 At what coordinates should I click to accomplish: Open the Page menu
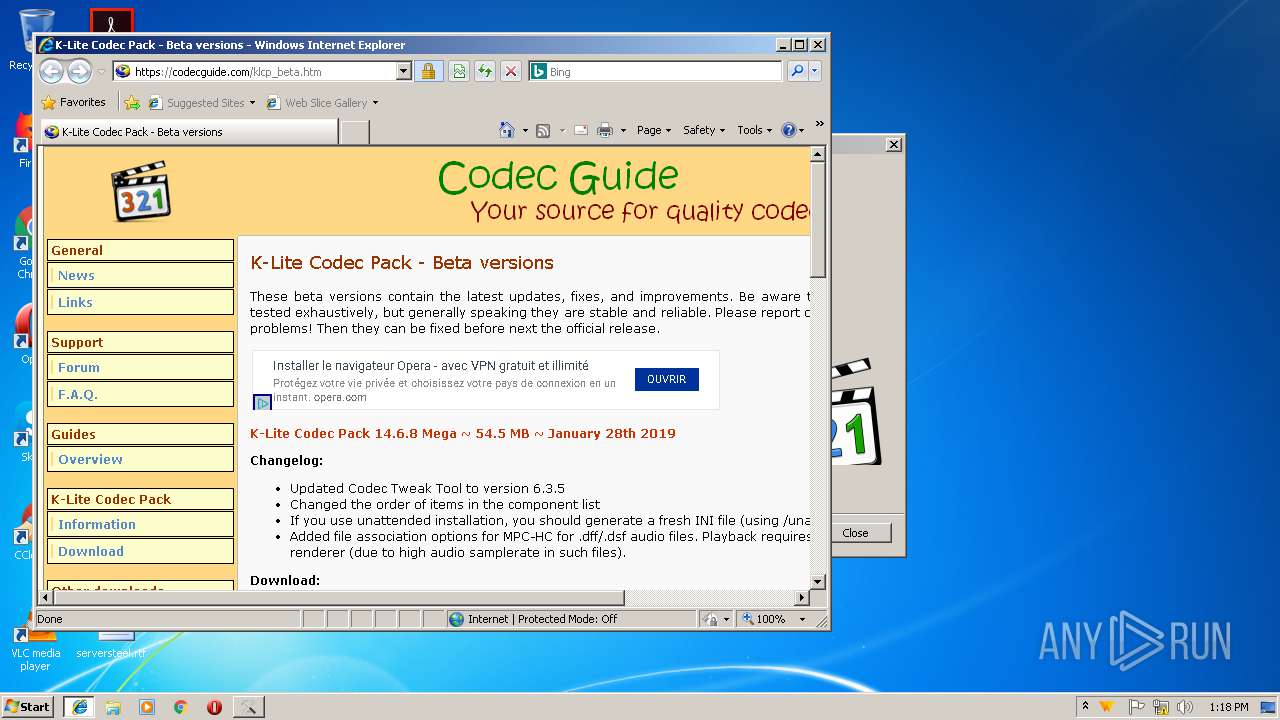click(654, 130)
